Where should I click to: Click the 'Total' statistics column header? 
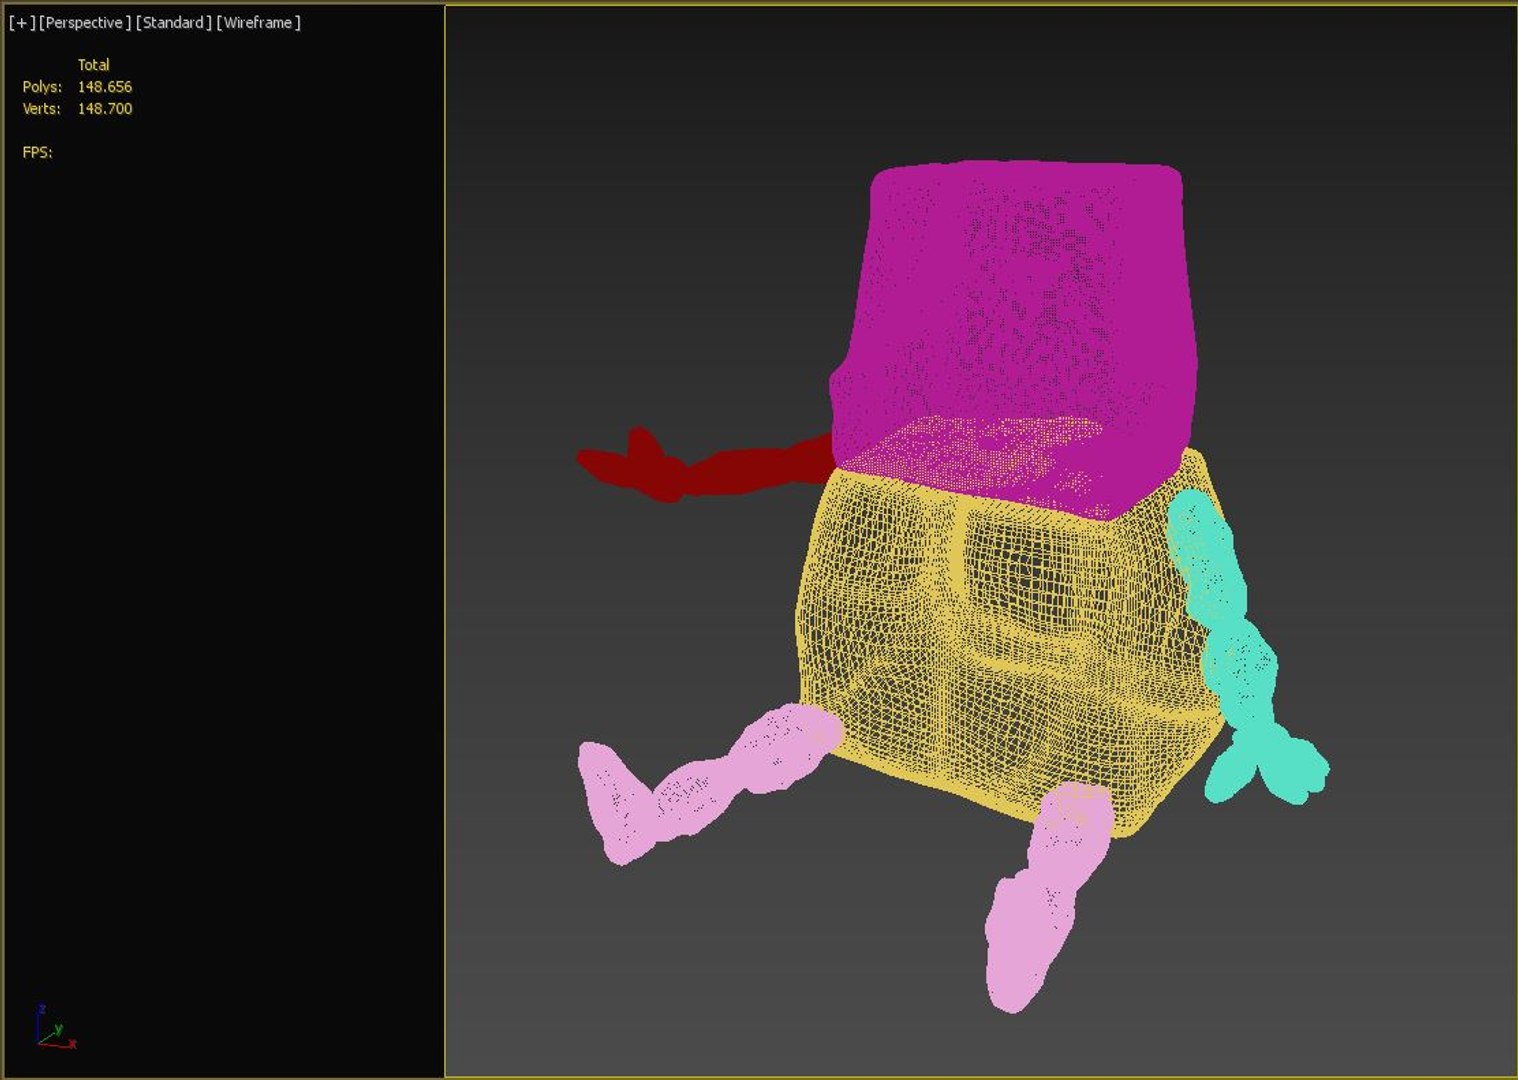point(94,65)
